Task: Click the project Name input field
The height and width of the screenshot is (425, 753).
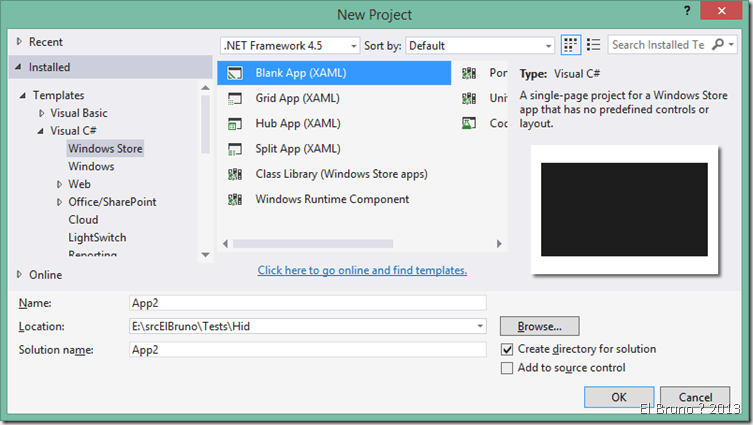Action: pyautogui.click(x=306, y=303)
